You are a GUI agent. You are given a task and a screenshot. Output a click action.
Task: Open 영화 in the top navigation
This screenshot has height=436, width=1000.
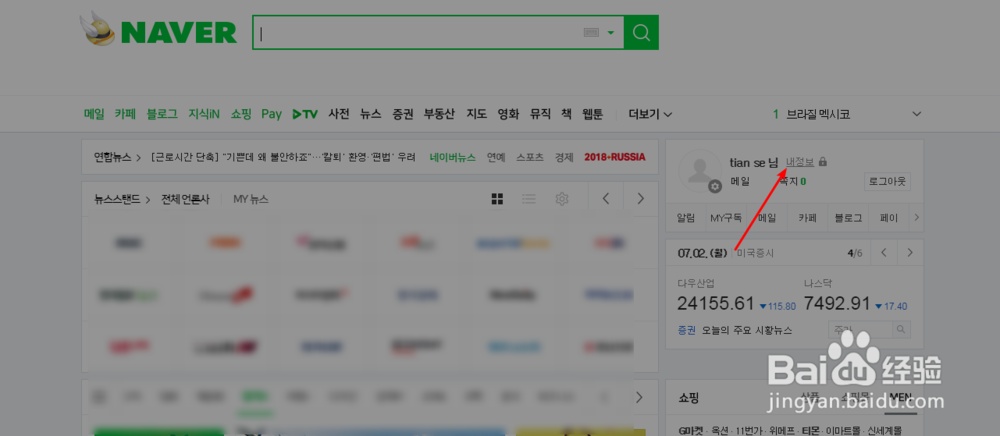click(508, 114)
